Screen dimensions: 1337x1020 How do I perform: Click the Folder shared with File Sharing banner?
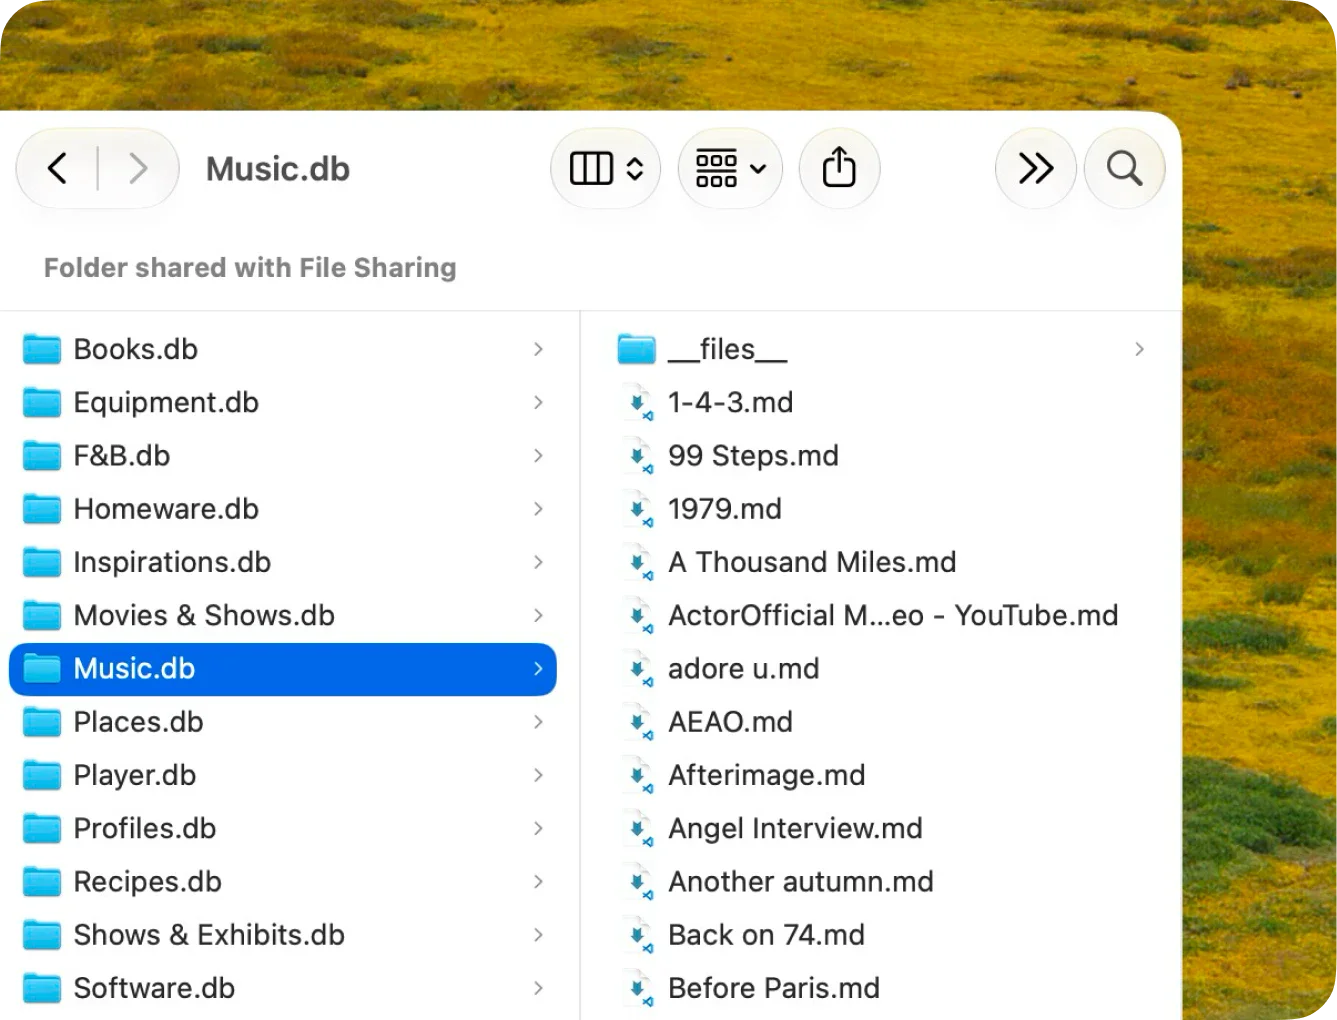pyautogui.click(x=250, y=268)
